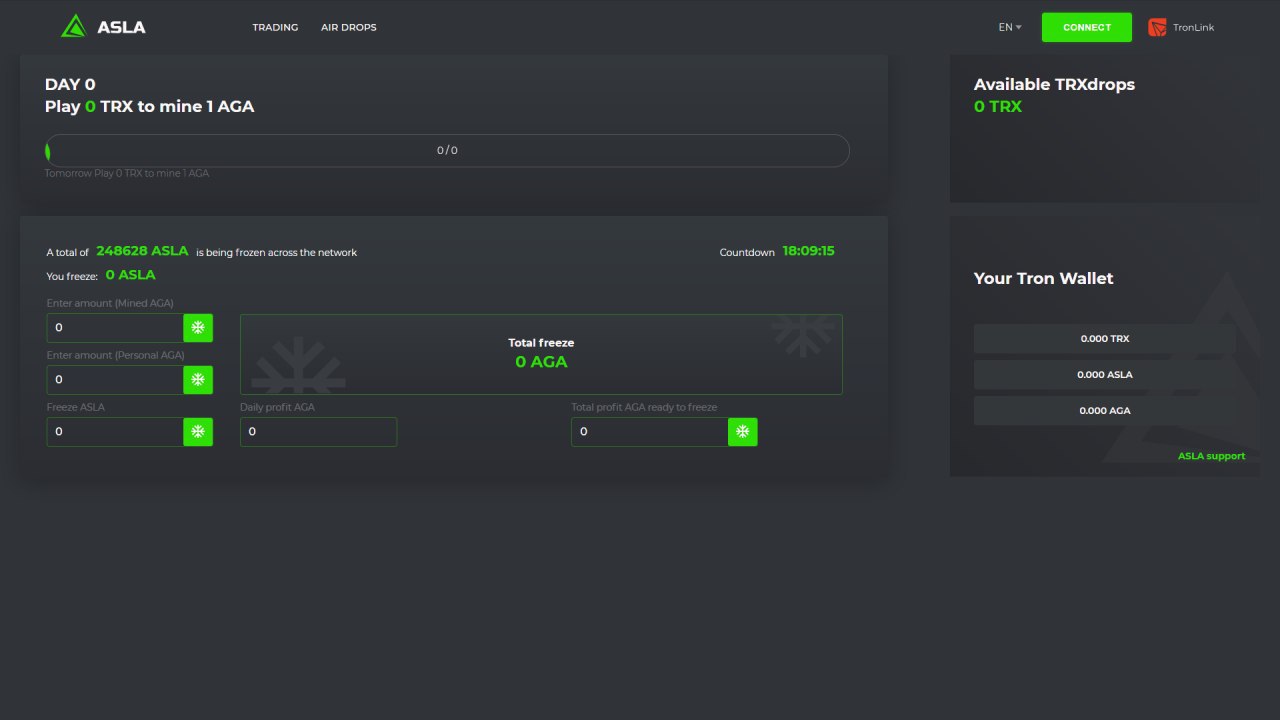Click the countdown timer 18:09:15

[x=808, y=251]
